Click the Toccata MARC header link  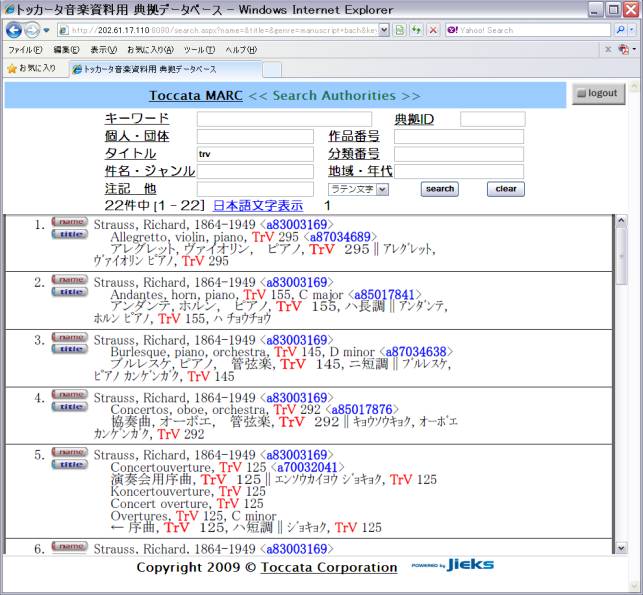tap(196, 96)
